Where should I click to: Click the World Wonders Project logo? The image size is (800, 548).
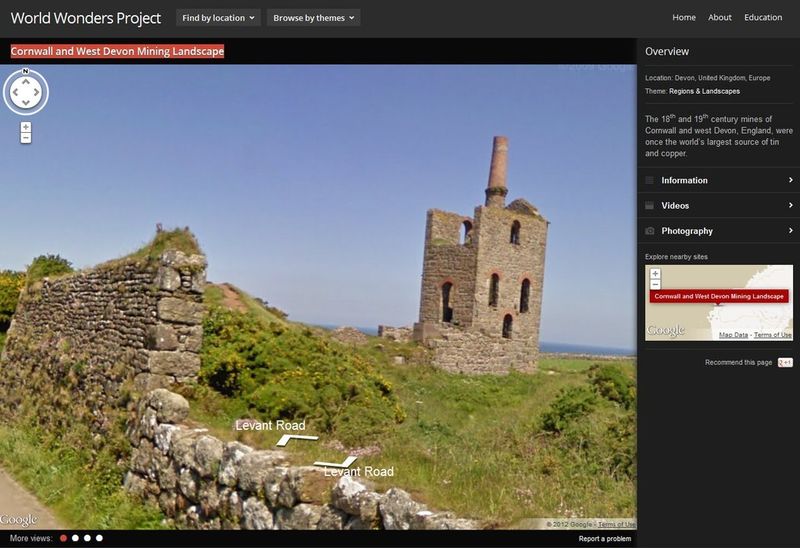(x=86, y=18)
